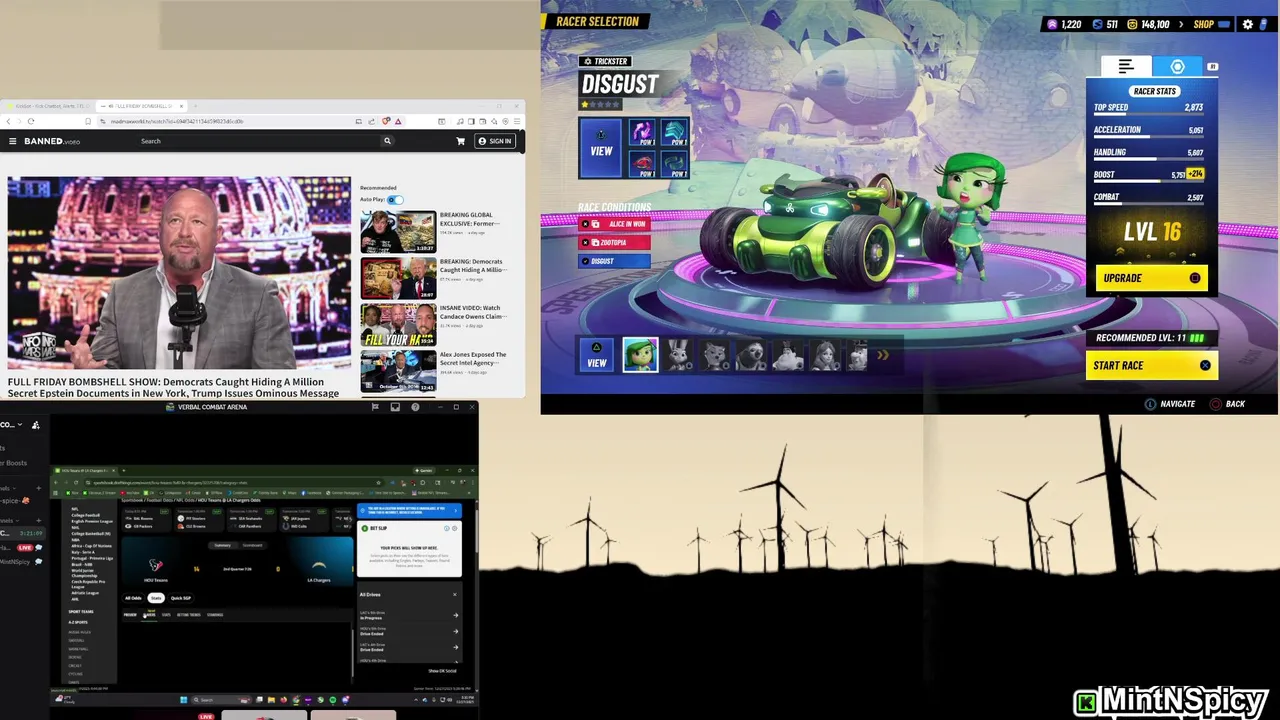Expand more racers with the yellow double-arrow
Image resolution: width=1280 pixels, height=720 pixels.
click(x=883, y=355)
